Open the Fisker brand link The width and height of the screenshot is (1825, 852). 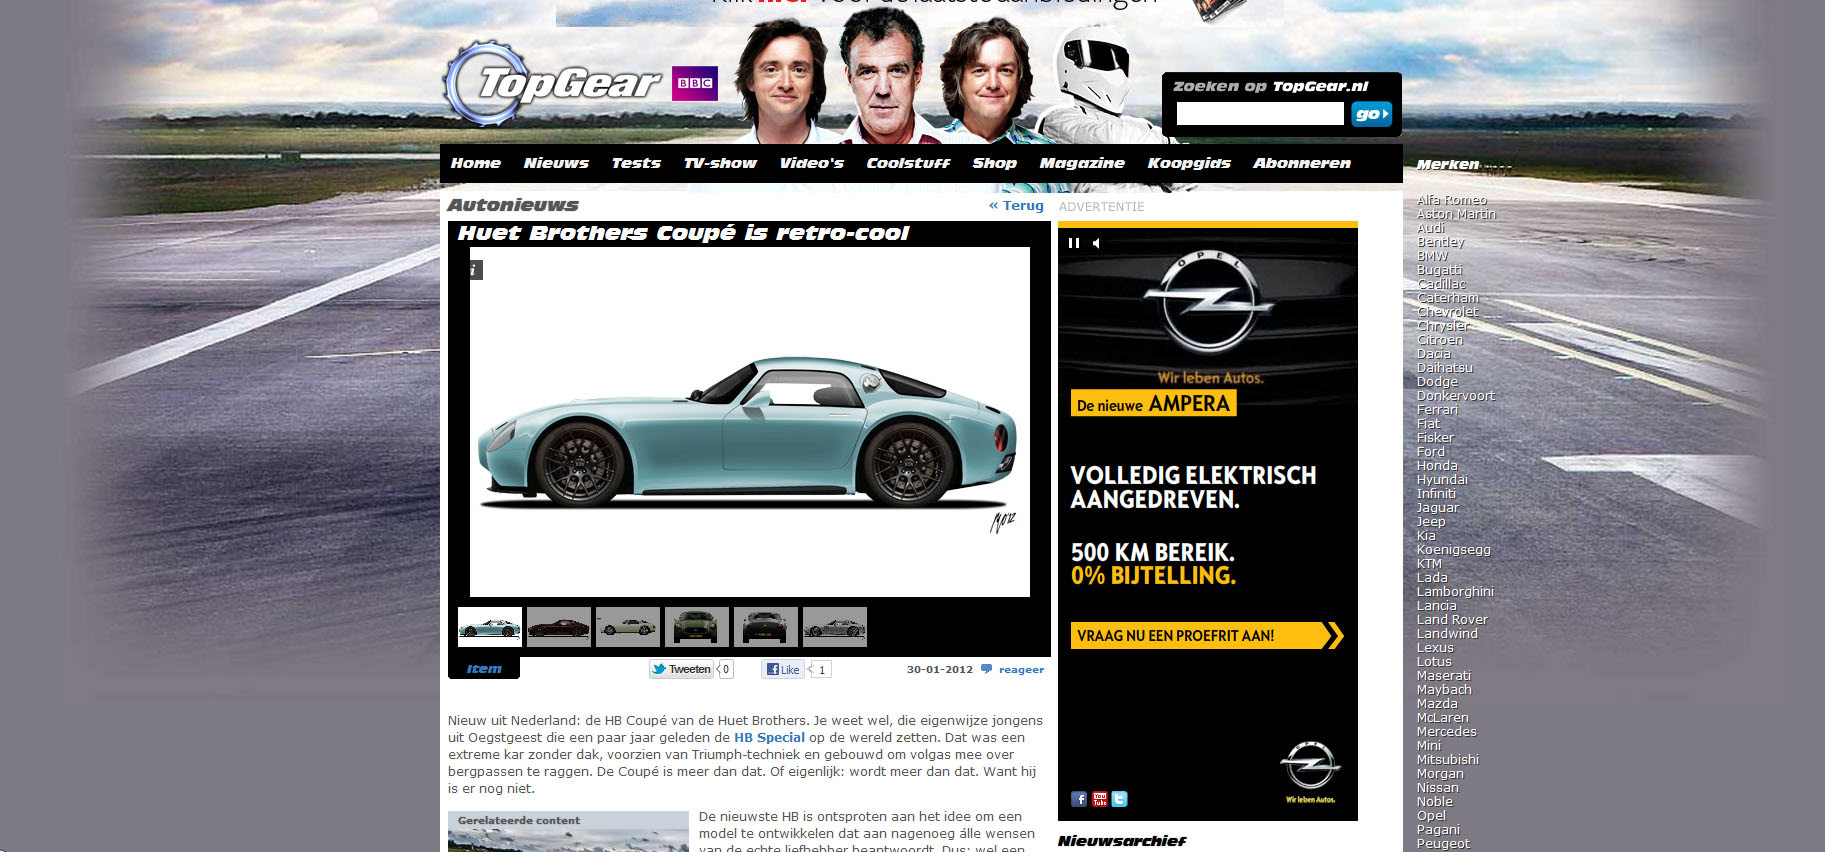[x=1435, y=438]
